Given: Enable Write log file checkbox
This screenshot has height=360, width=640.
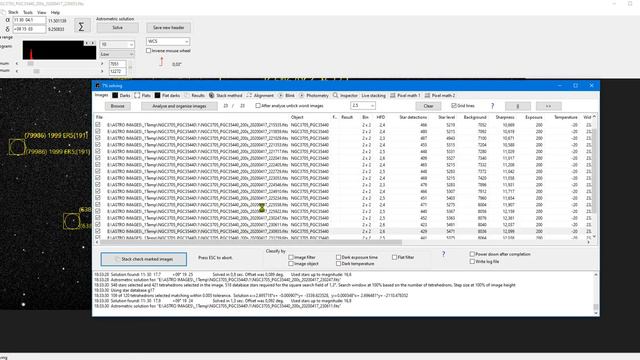Looking at the screenshot, I should (484, 262).
